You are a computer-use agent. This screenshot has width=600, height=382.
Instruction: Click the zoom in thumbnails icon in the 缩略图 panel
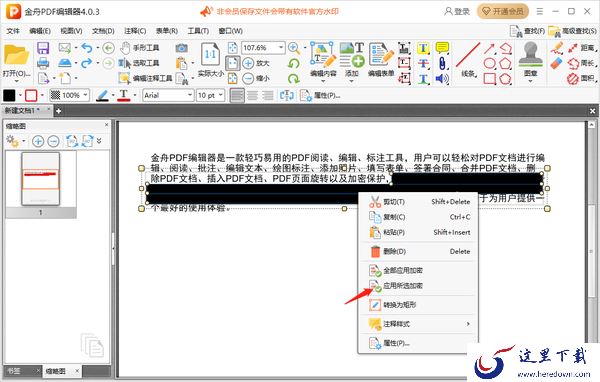[38, 141]
